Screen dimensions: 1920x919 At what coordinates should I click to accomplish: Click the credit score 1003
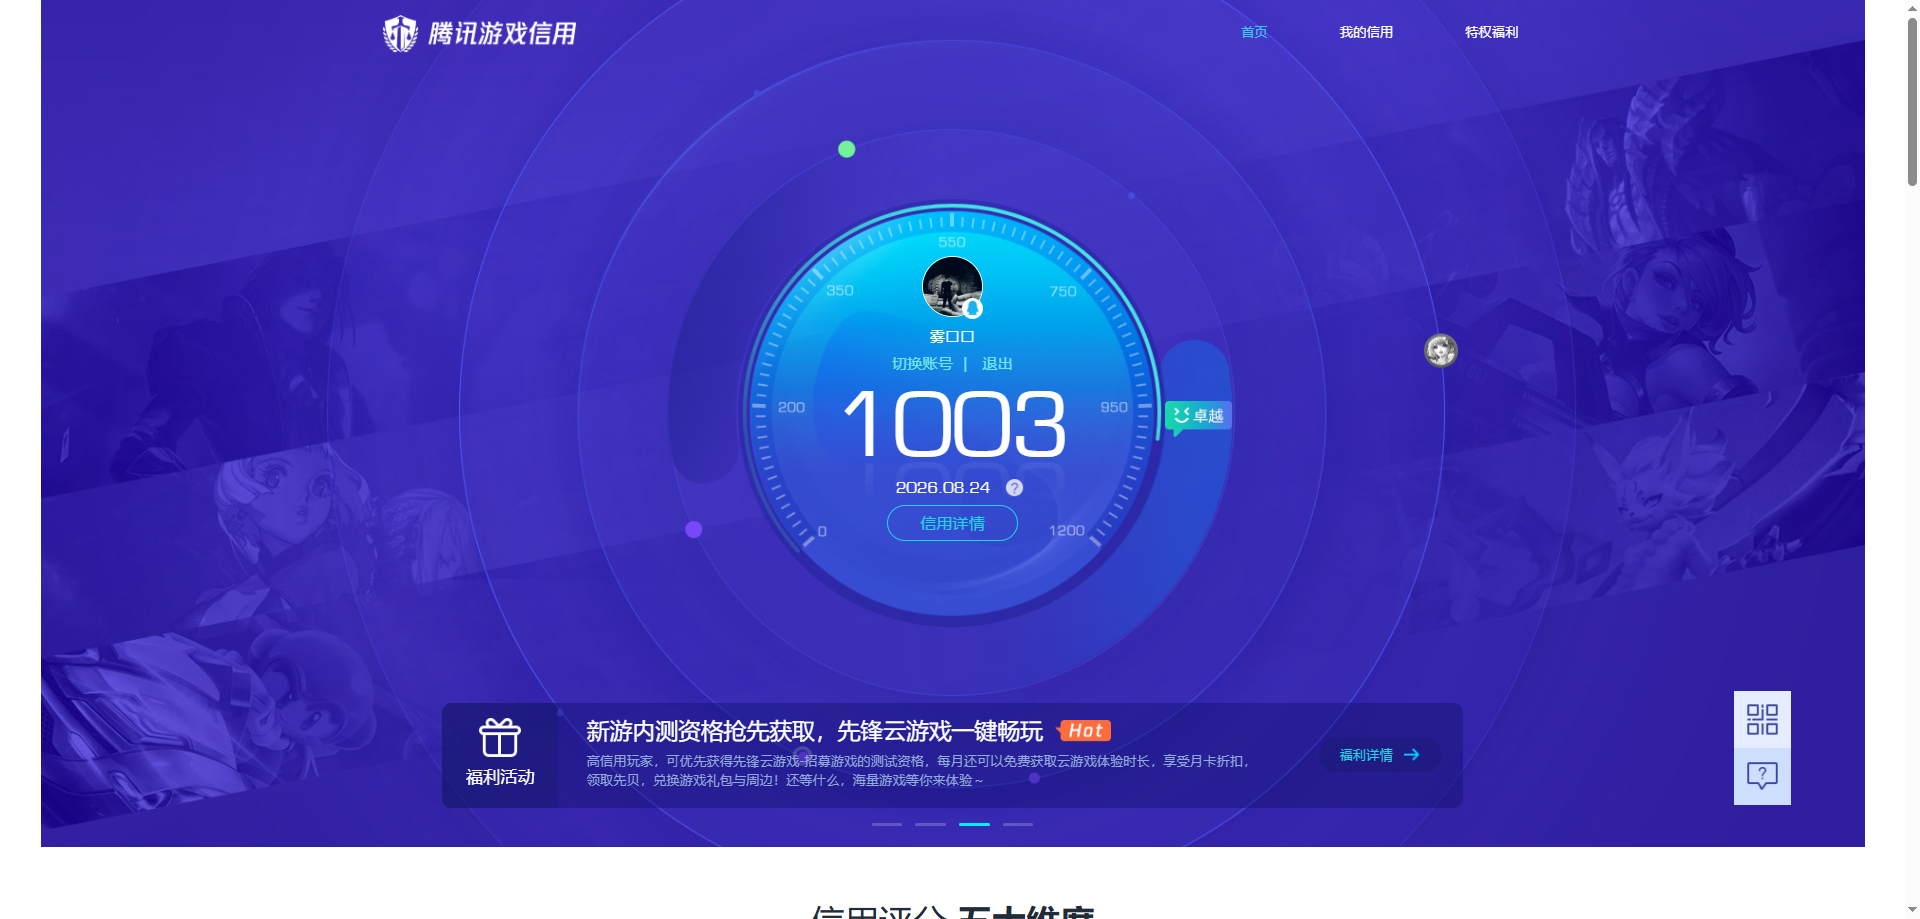coord(954,424)
